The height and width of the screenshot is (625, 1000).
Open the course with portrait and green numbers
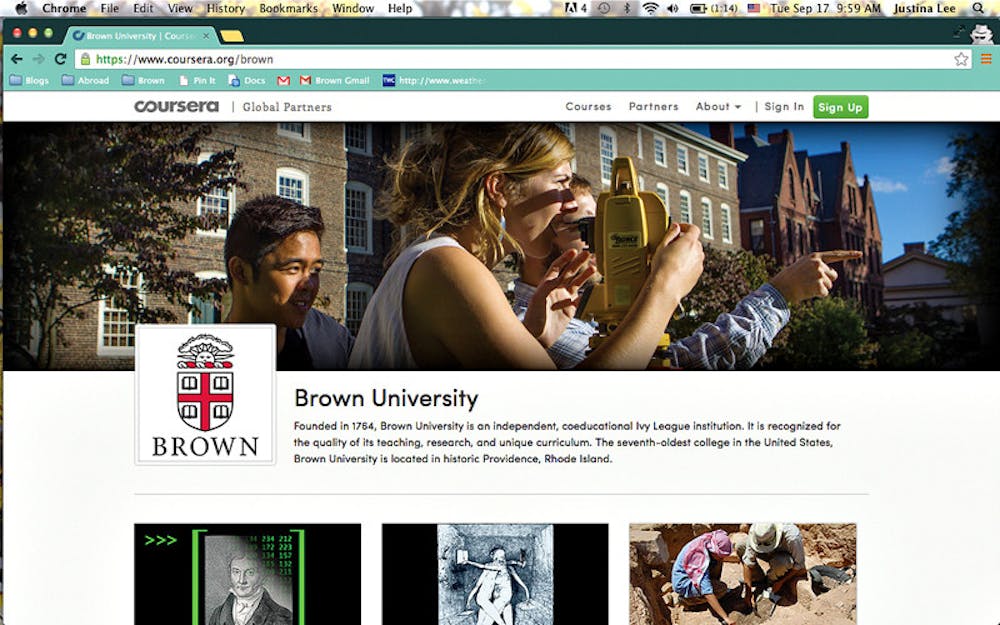(x=247, y=574)
